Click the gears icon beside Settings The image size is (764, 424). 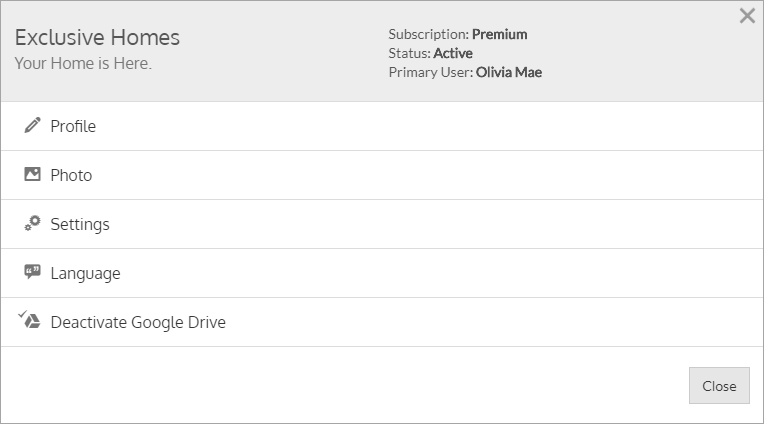coord(32,224)
